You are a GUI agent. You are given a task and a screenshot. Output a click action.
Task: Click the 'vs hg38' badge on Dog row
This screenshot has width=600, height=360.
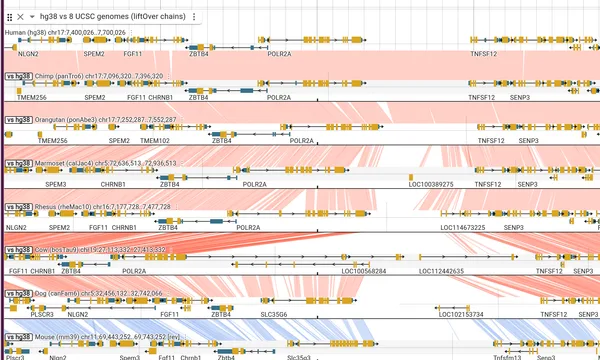point(19,293)
